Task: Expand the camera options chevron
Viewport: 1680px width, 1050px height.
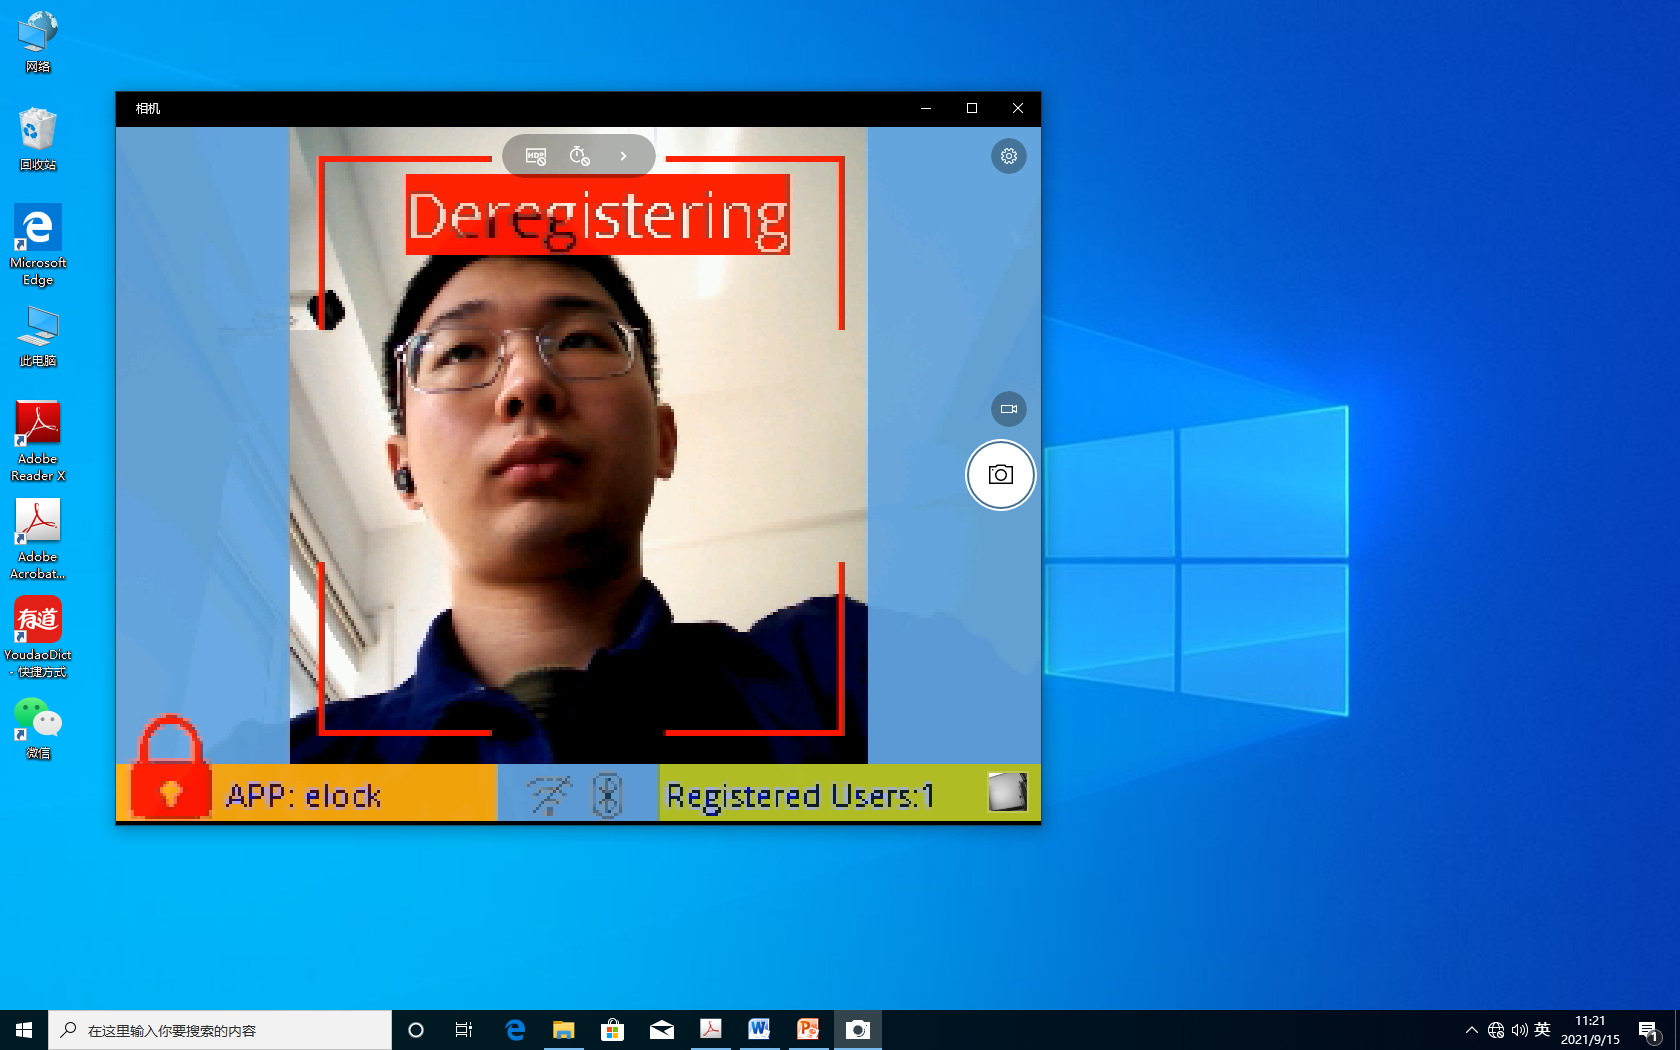Action: (623, 156)
